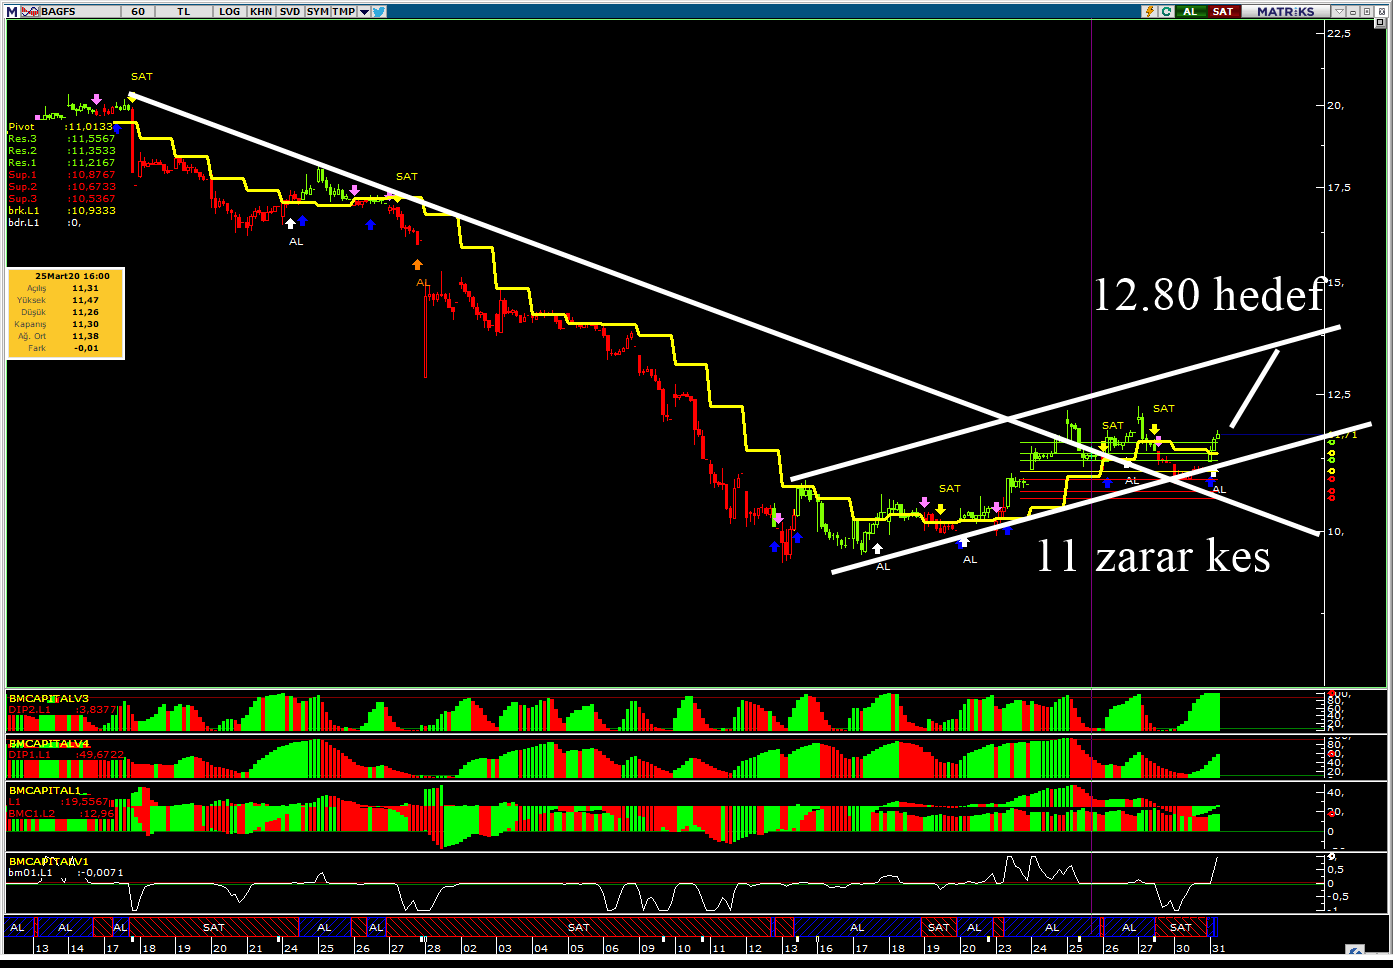Click the bm01.L1 value -0,0071

click(x=100, y=873)
